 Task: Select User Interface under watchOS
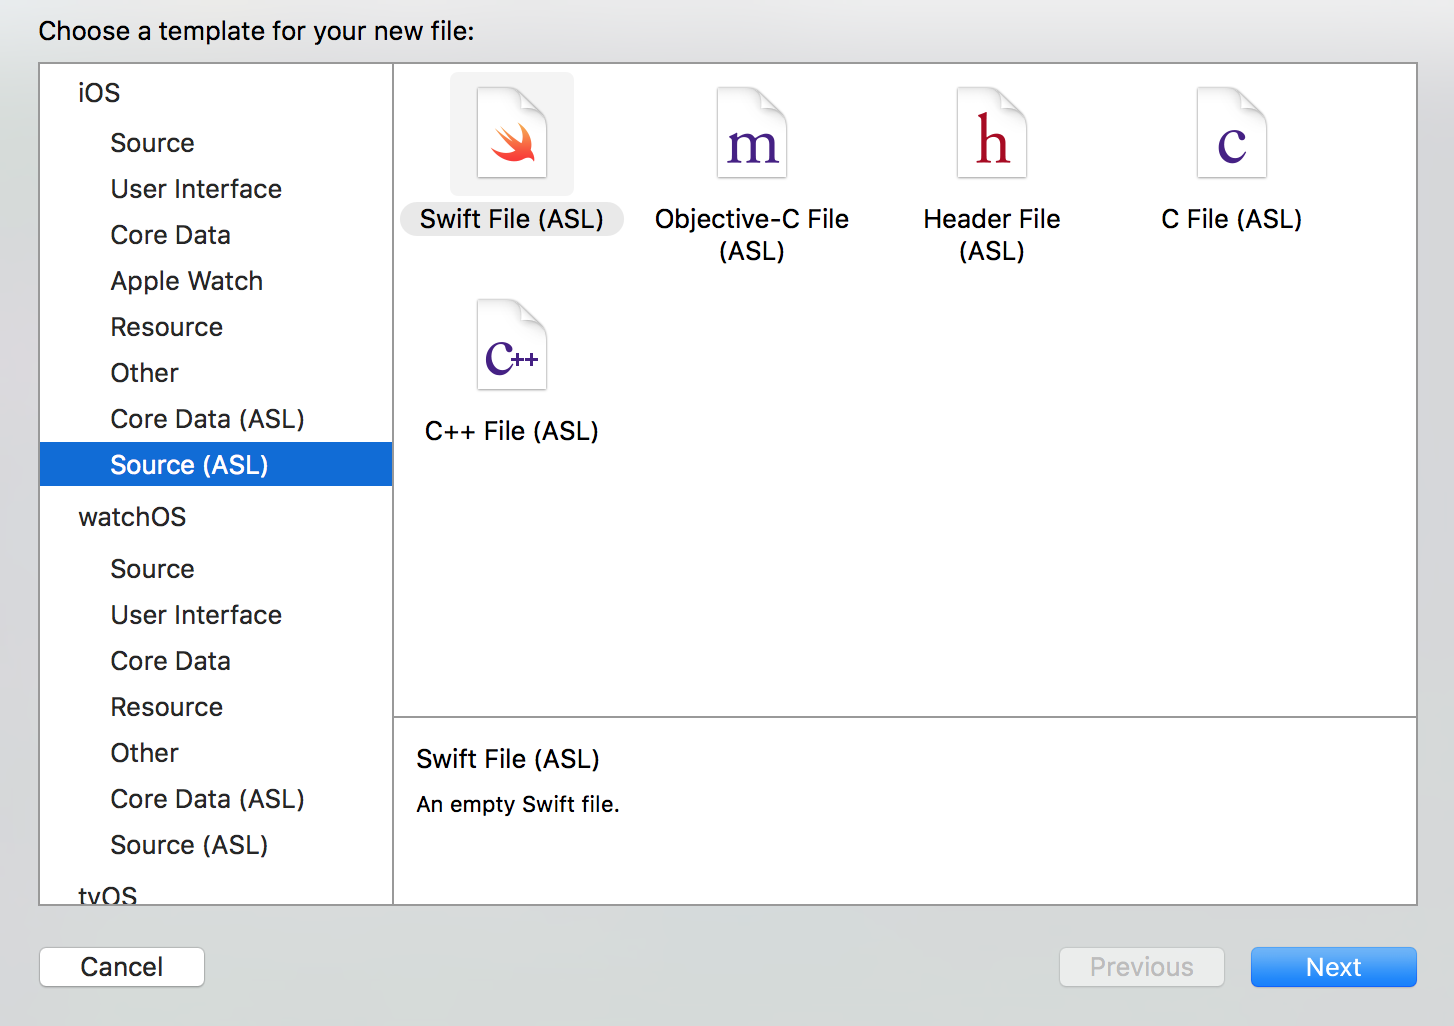(216, 615)
